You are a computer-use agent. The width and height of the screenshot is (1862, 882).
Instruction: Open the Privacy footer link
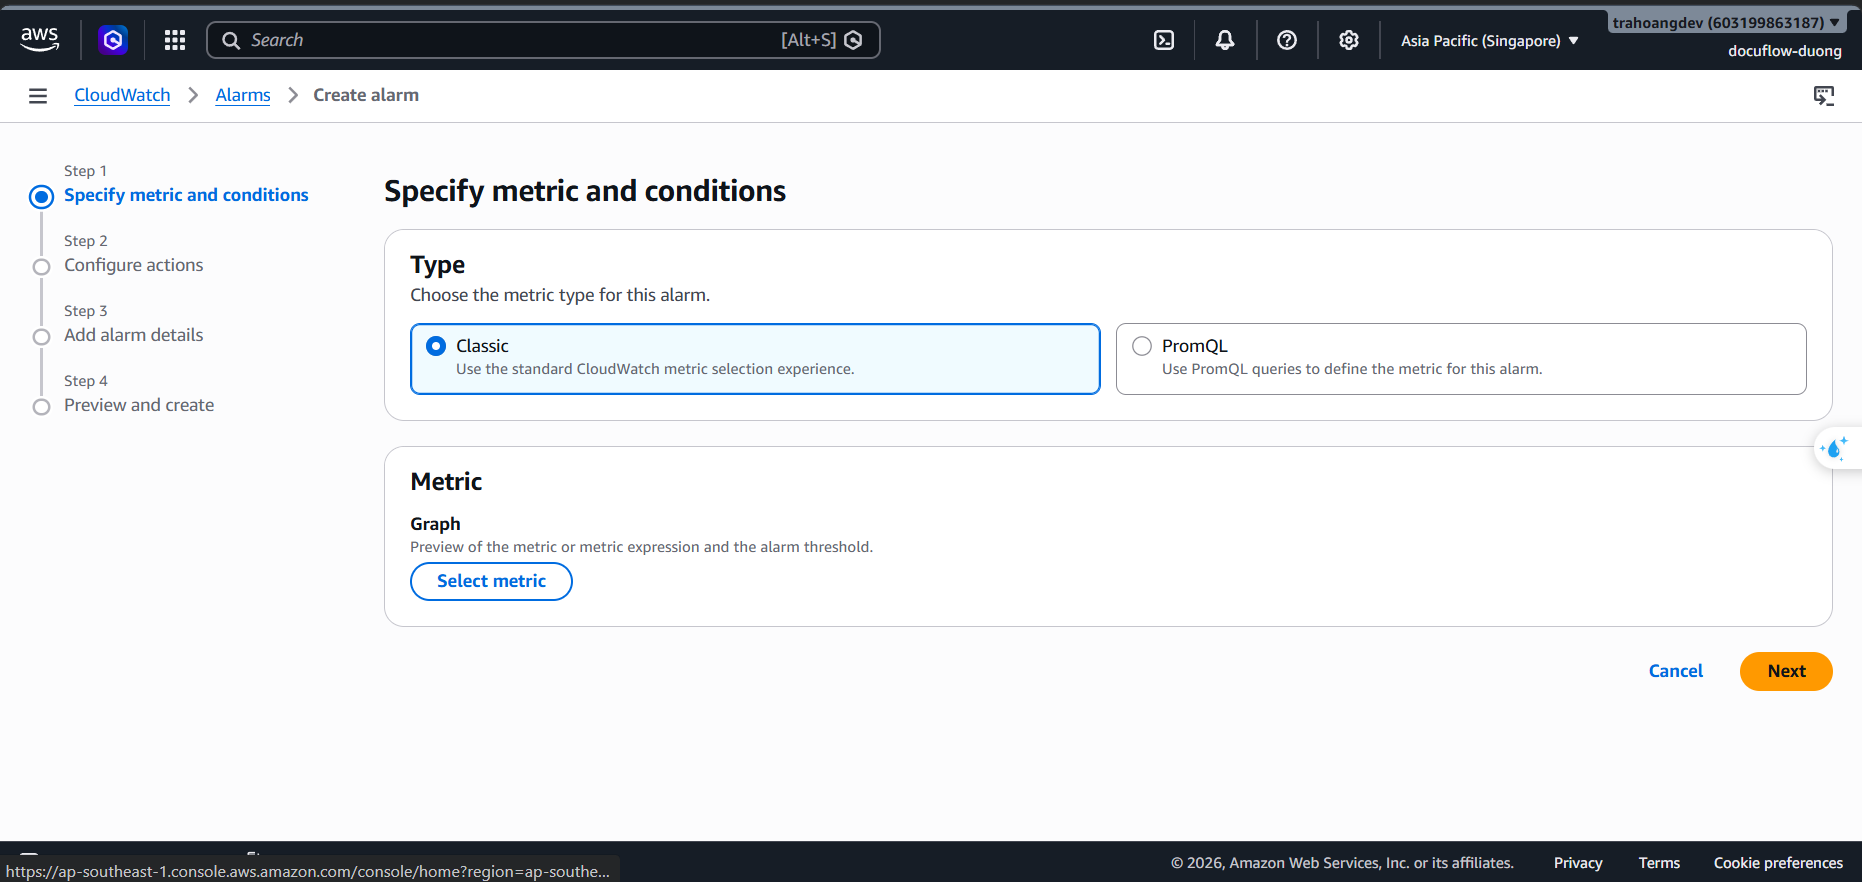[1578, 863]
